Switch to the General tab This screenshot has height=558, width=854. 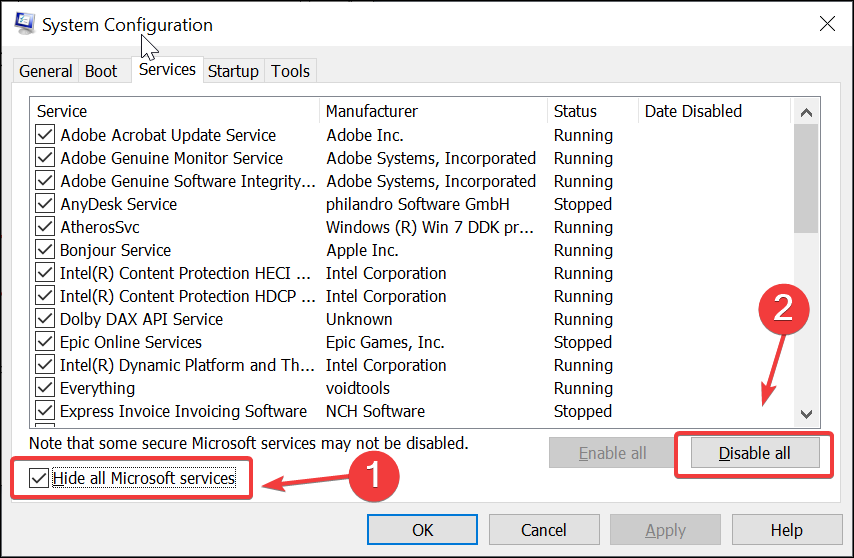coord(46,71)
